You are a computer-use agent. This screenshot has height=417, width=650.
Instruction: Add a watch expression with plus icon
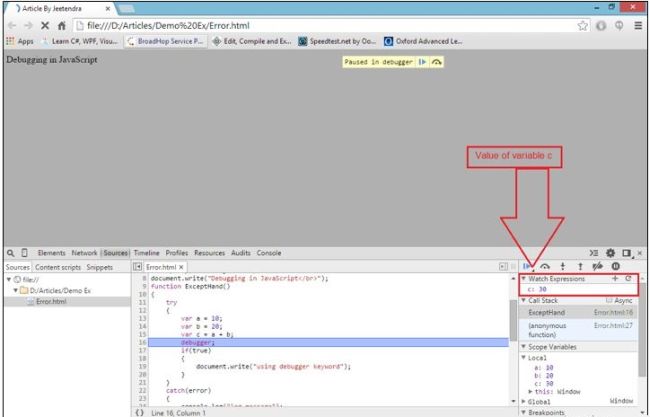click(615, 279)
